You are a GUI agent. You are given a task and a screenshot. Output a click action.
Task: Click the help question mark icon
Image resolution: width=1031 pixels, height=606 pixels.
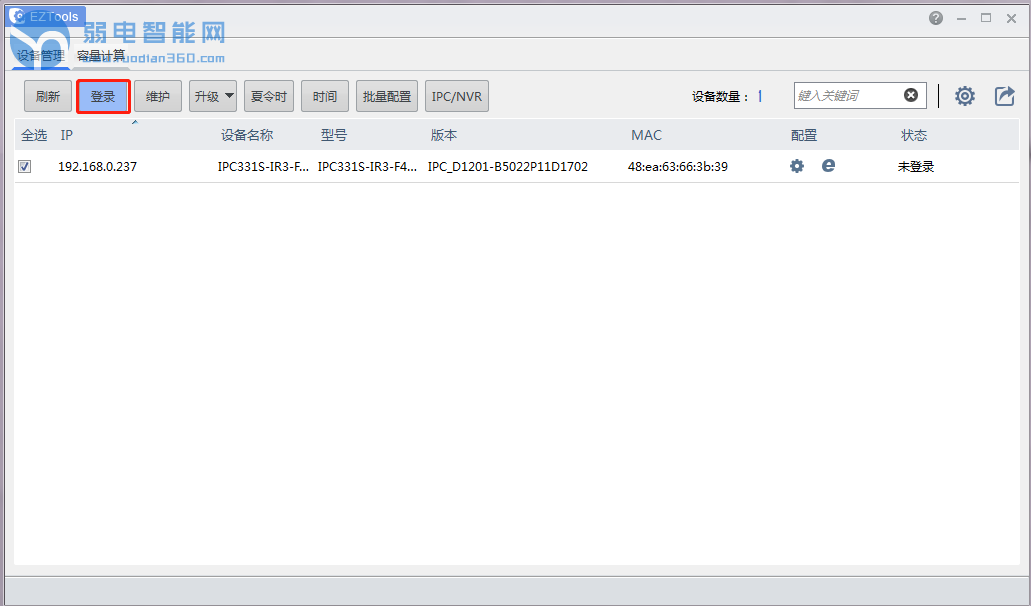coord(935,18)
